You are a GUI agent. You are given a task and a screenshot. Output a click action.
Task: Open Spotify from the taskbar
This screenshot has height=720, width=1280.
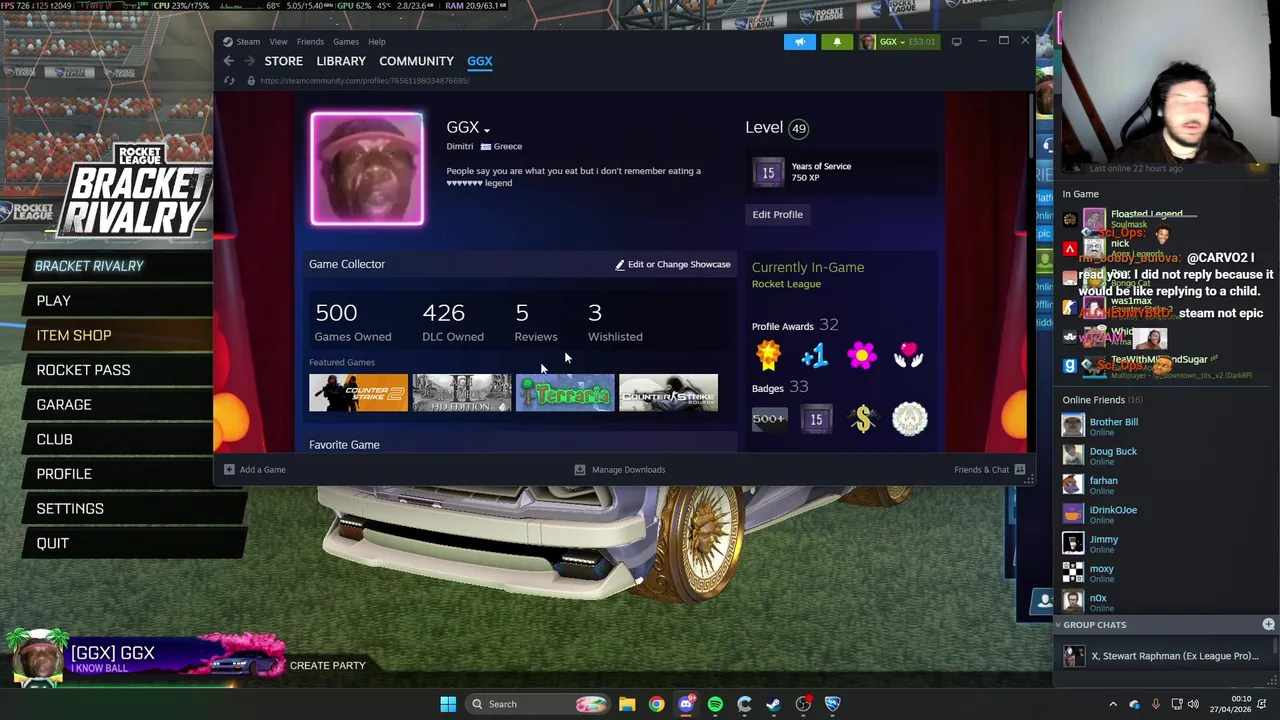715,704
